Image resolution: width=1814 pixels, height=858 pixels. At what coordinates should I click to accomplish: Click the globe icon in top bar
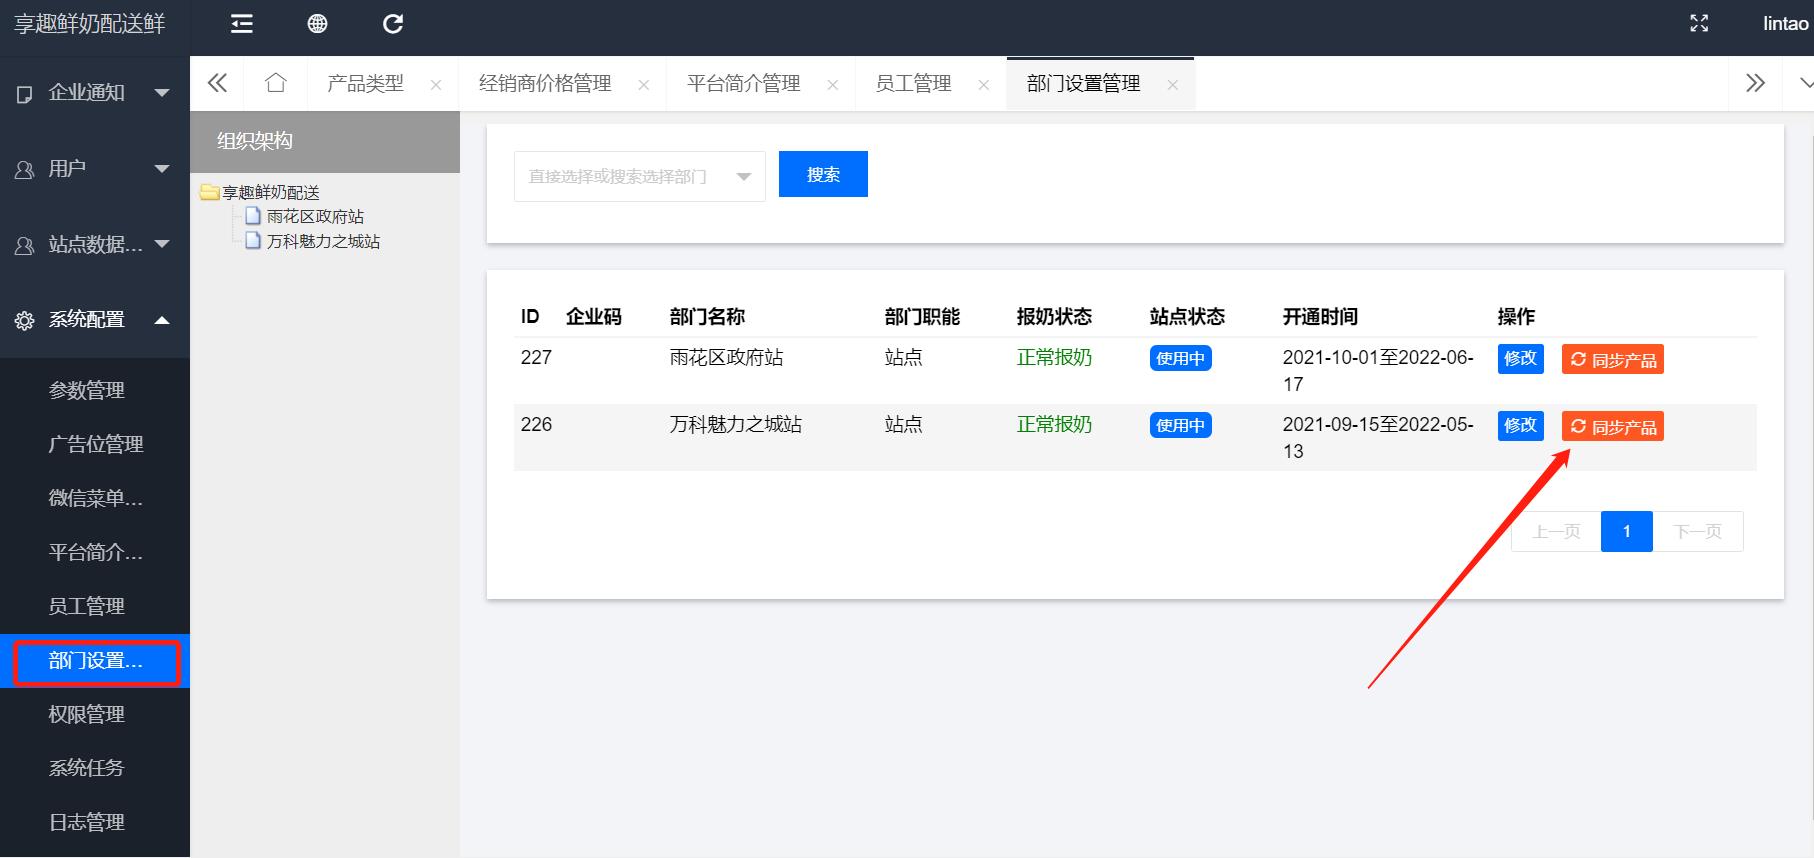[x=317, y=24]
